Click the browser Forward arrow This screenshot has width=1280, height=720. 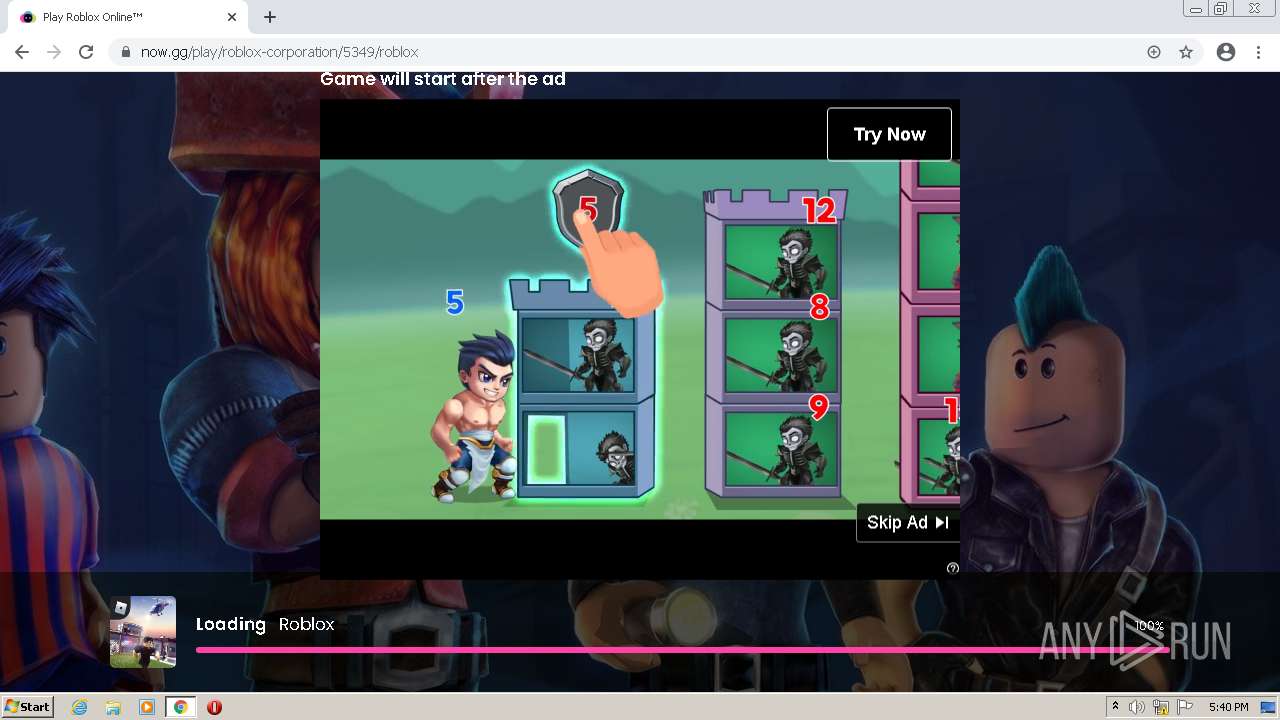[x=54, y=52]
